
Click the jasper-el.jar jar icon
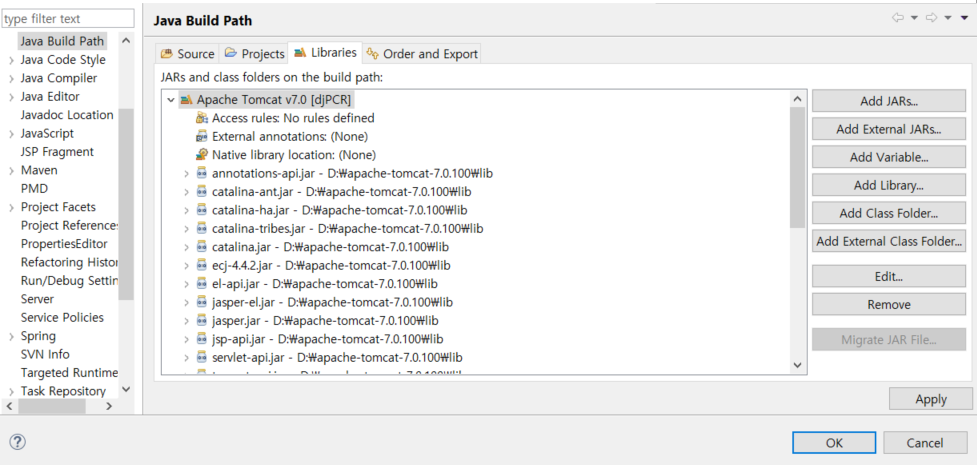pyautogui.click(x=201, y=302)
